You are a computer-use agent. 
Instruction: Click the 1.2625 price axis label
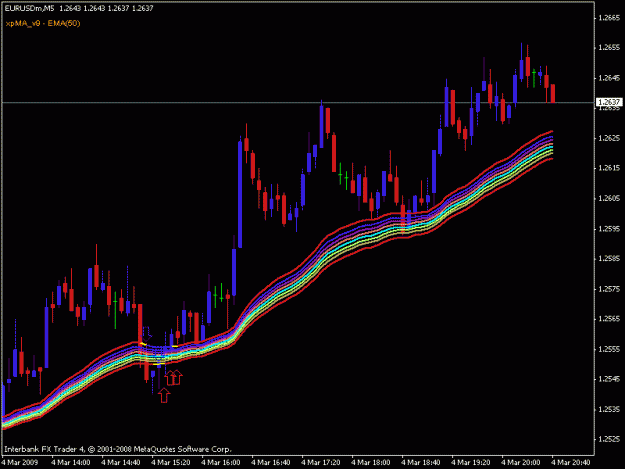[x=609, y=138]
